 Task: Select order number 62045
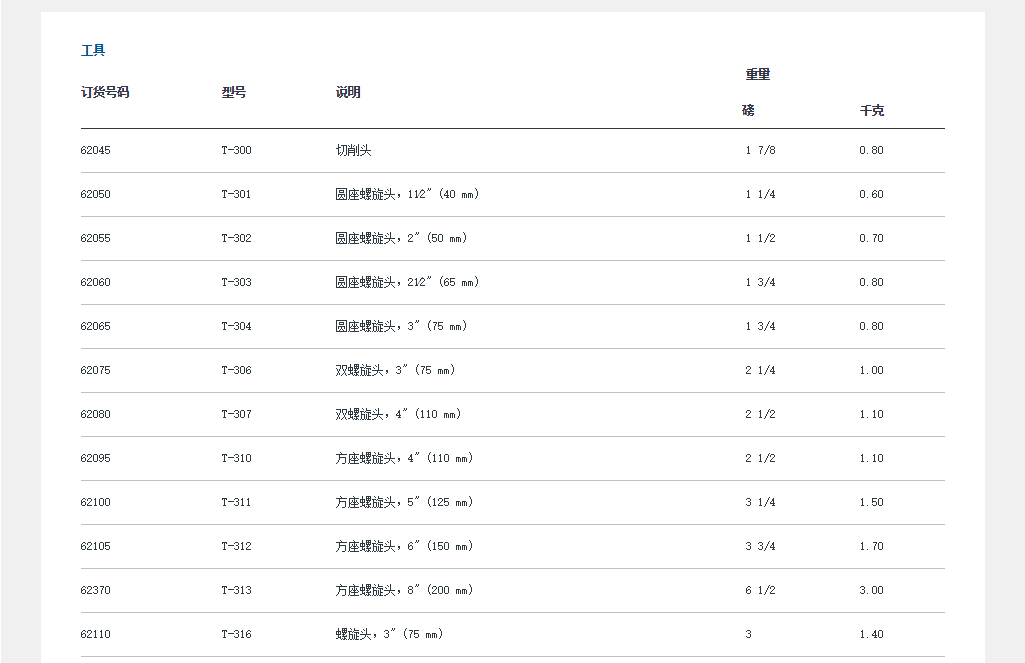click(x=96, y=150)
